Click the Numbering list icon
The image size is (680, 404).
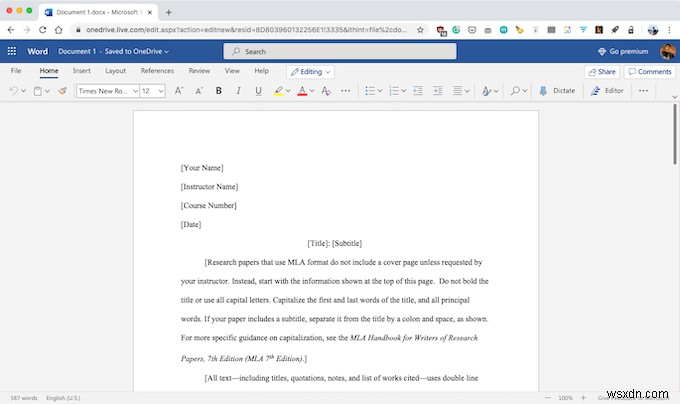click(394, 91)
